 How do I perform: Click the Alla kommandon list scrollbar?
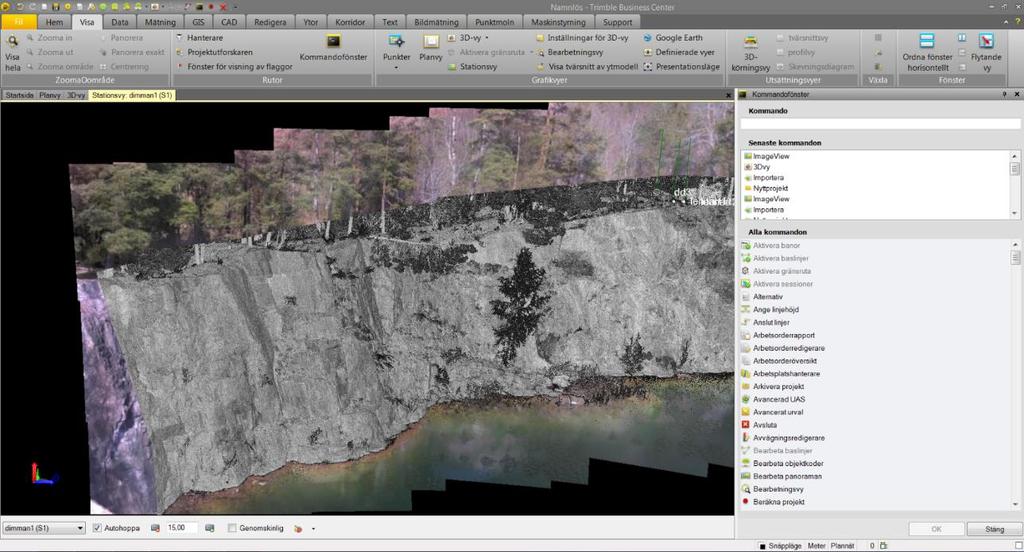[x=1016, y=374]
